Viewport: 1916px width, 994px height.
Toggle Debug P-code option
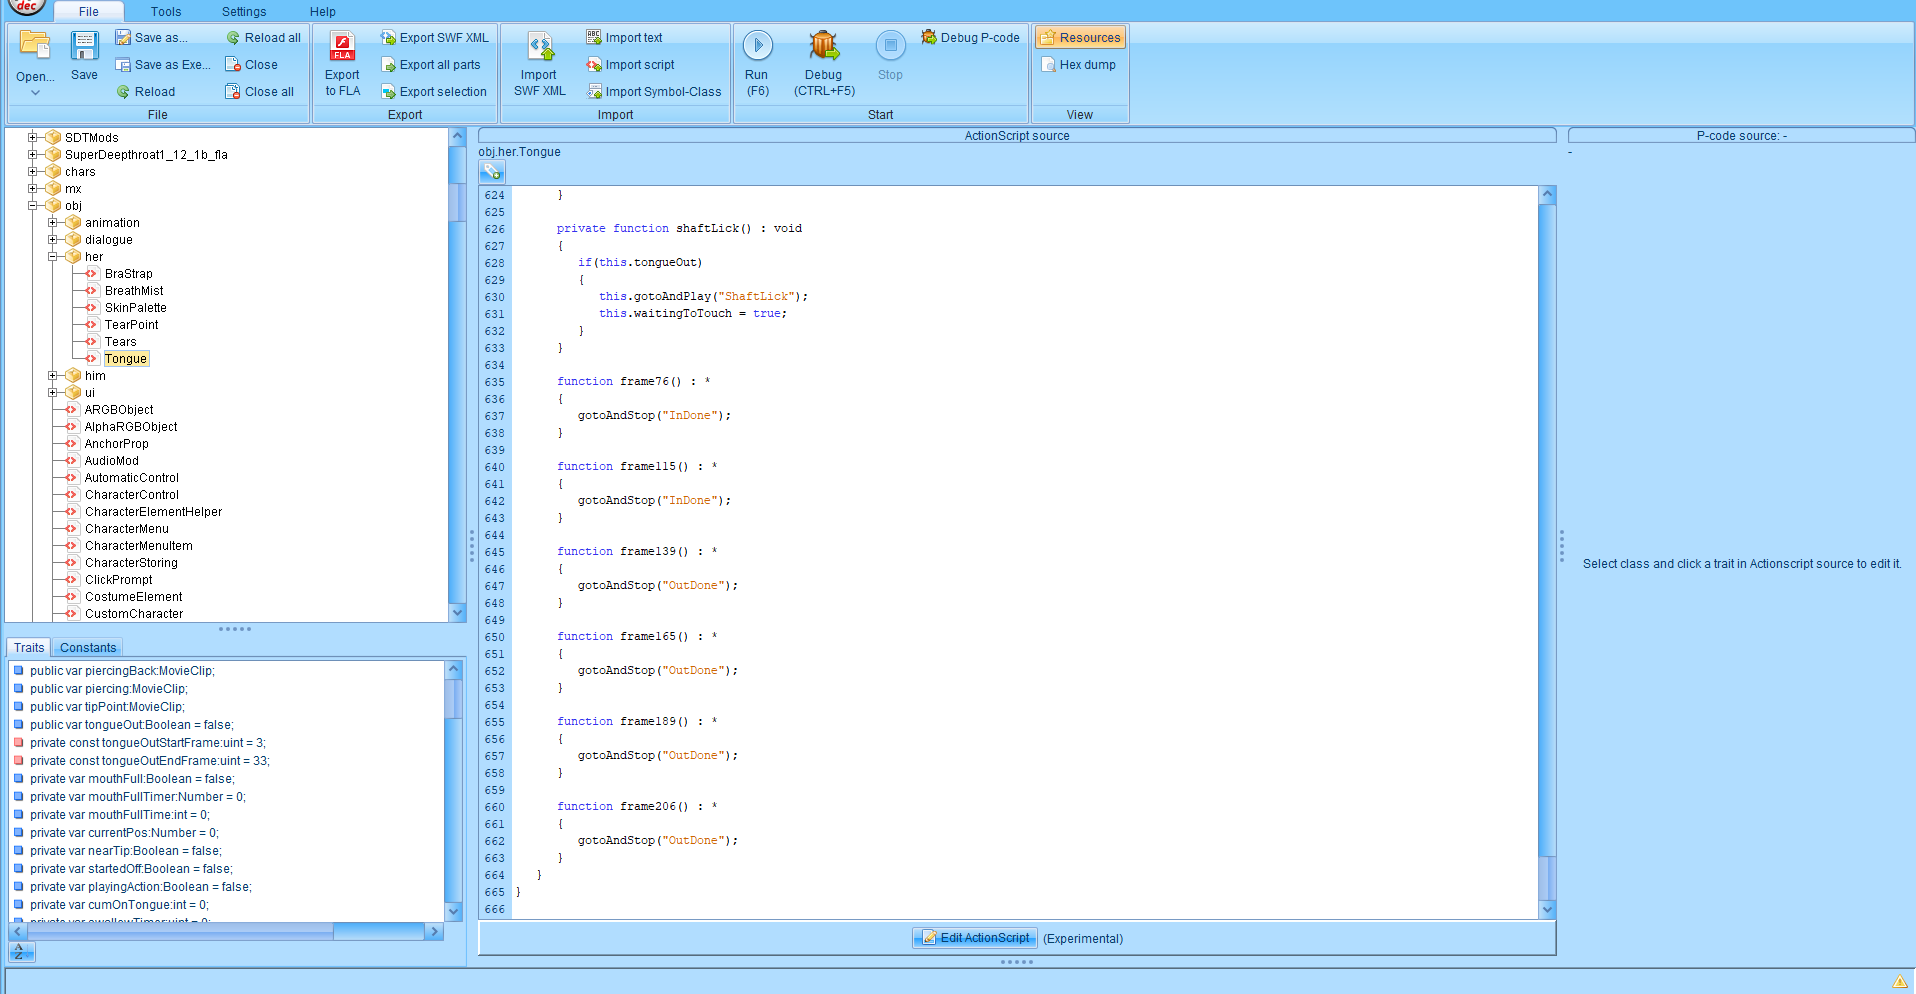click(970, 38)
